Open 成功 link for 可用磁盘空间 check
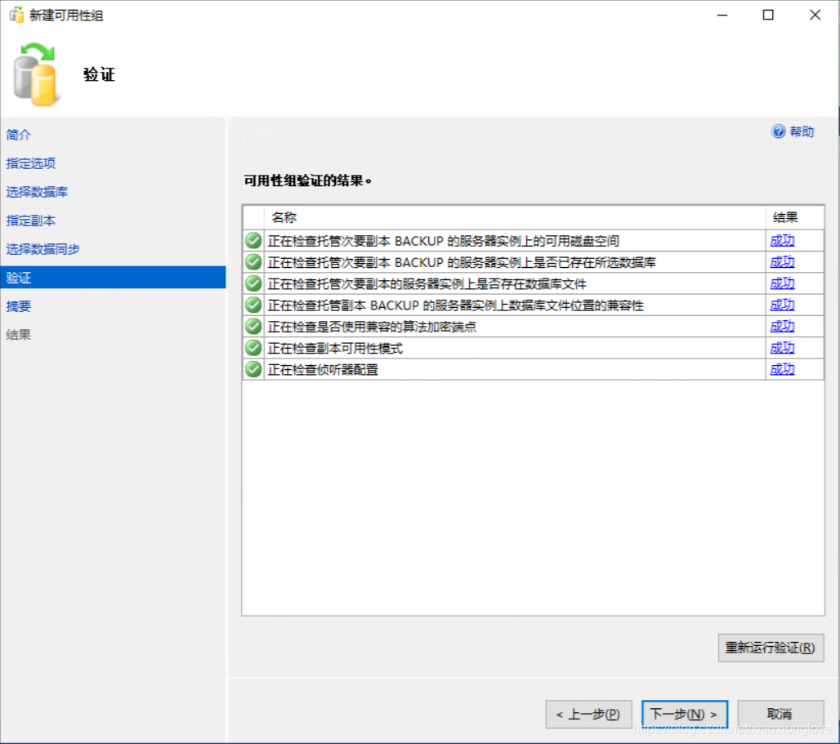Viewport: 840px width, 744px height. [x=782, y=241]
